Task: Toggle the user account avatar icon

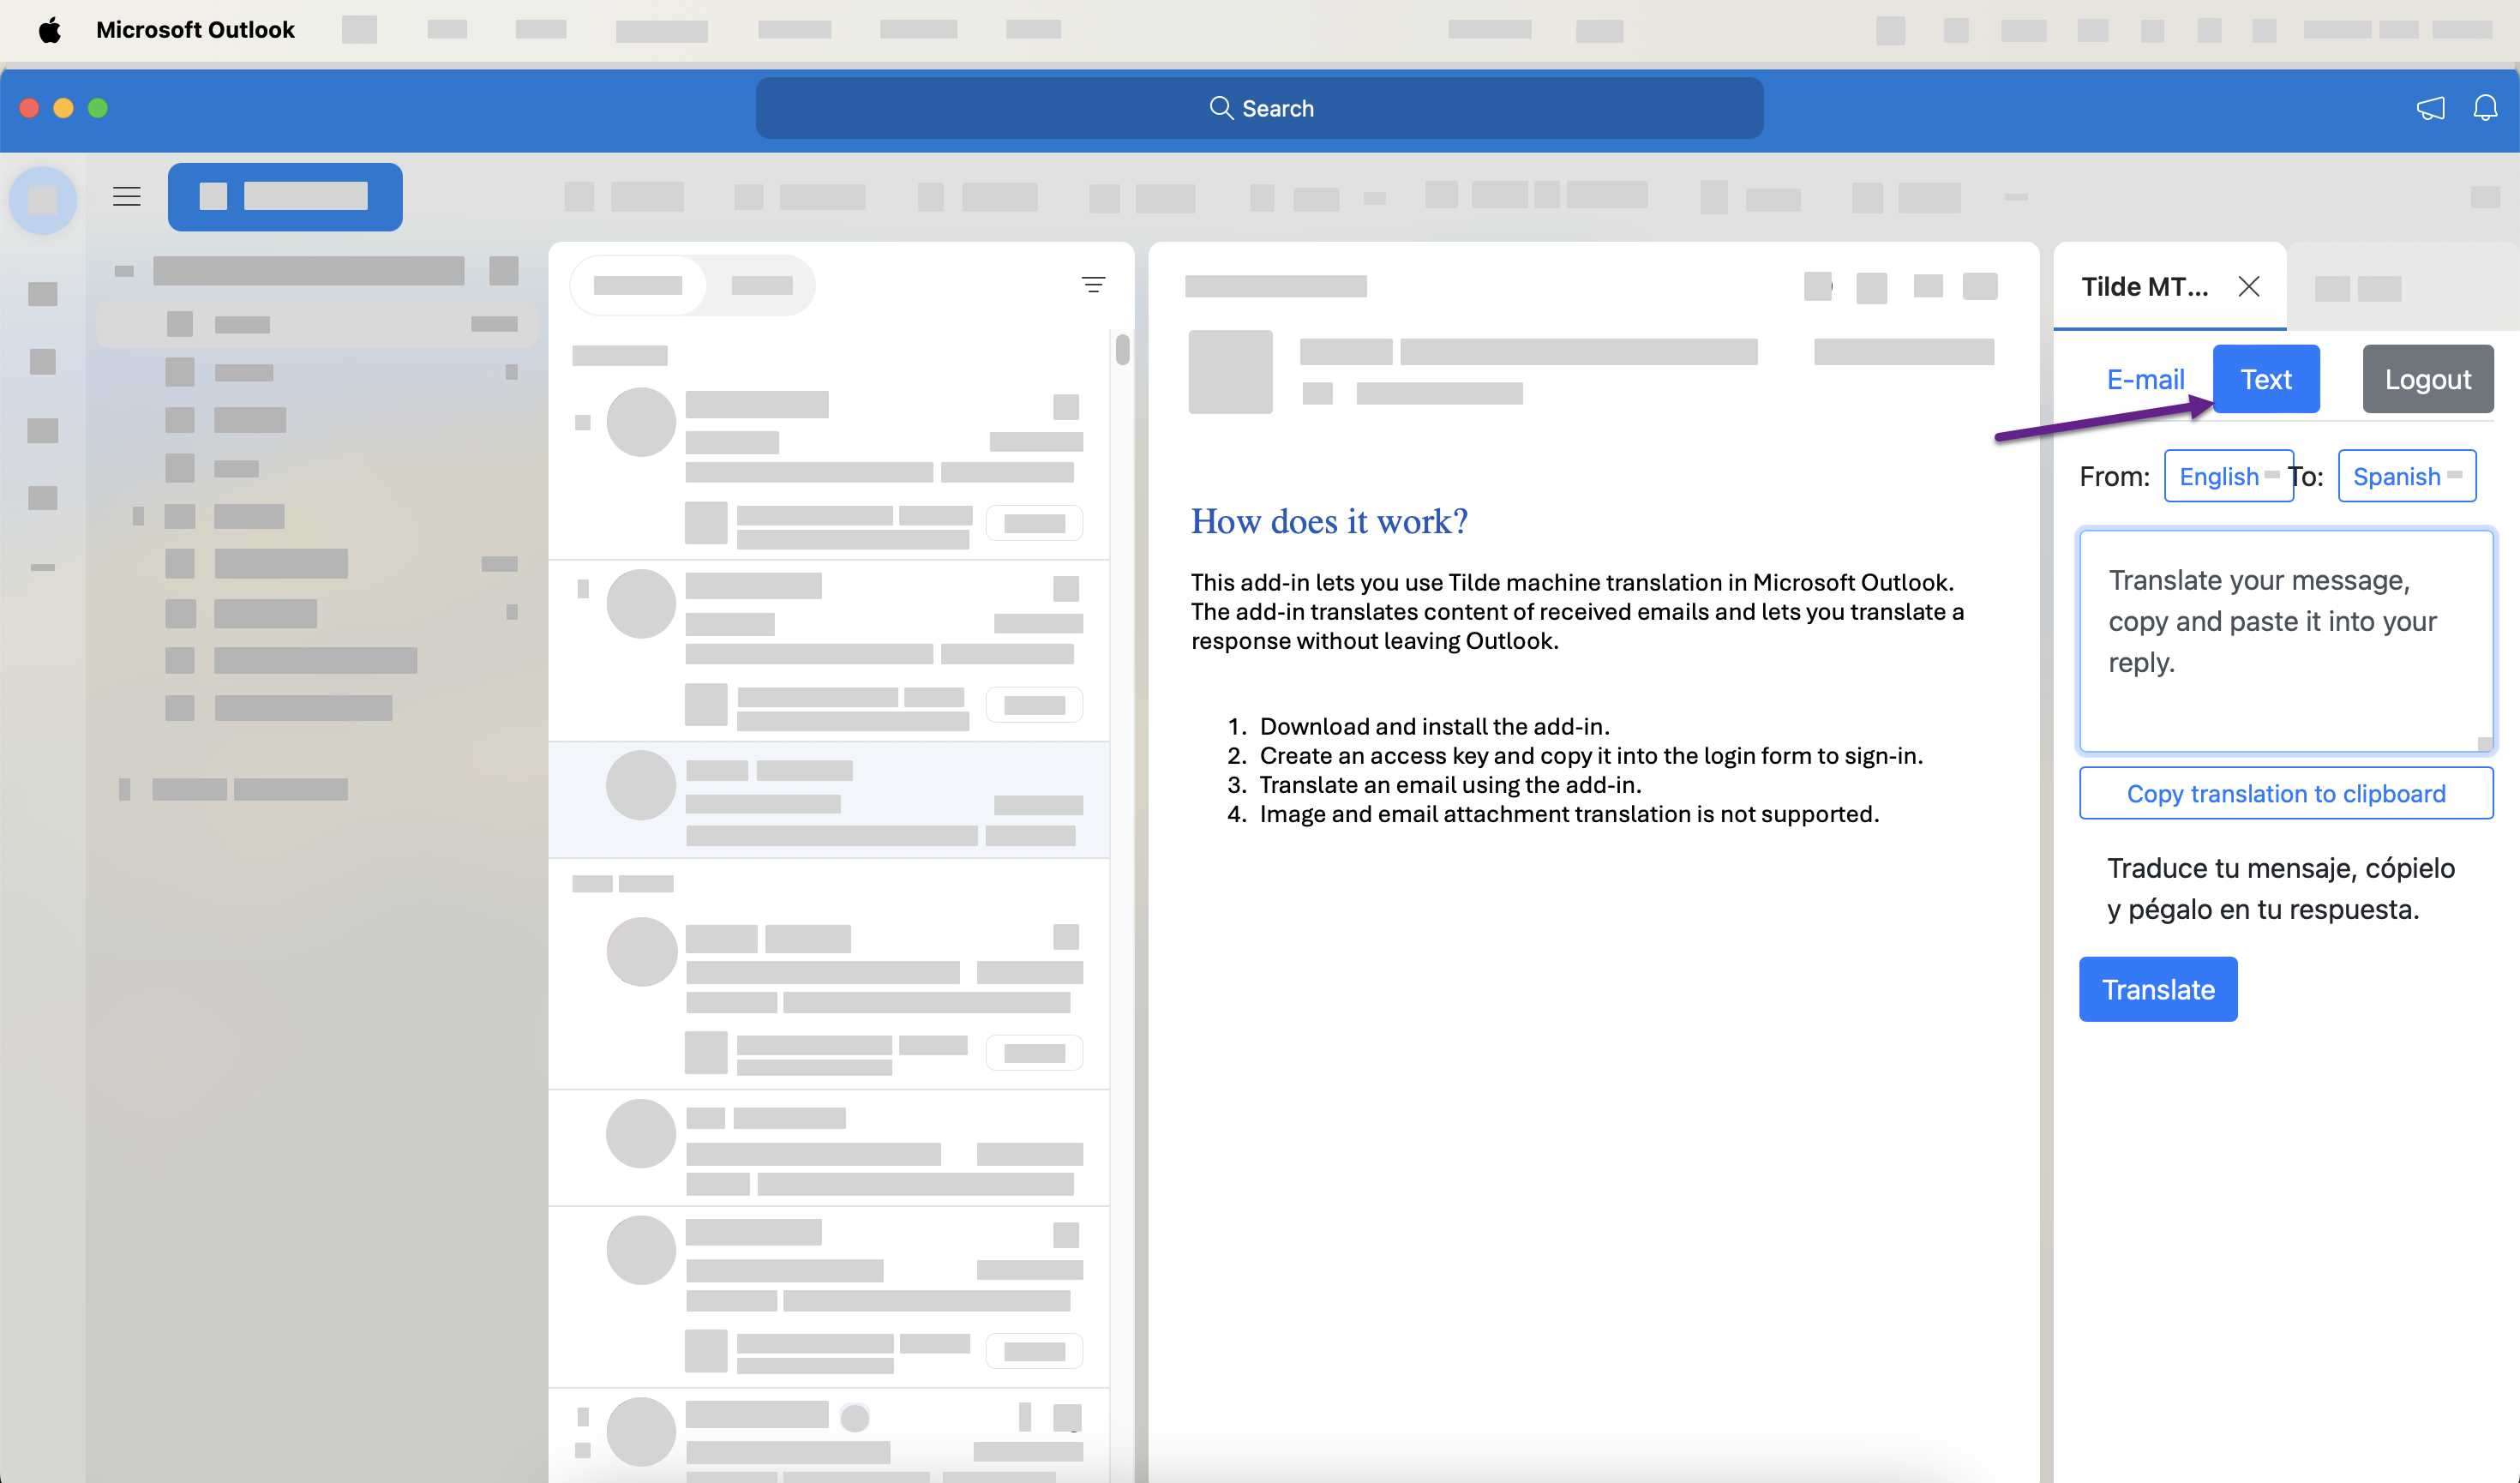Action: pyautogui.click(x=42, y=195)
